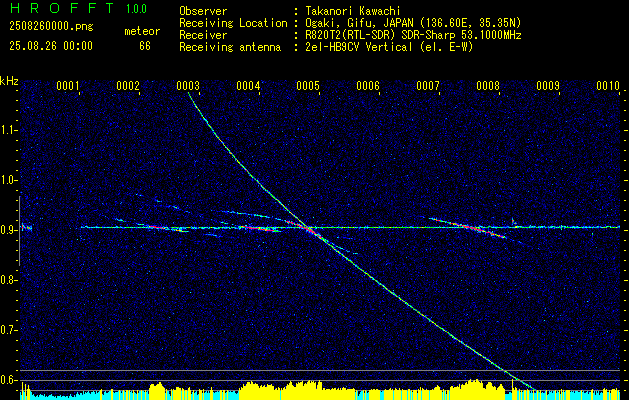Image resolution: width=629 pixels, height=400 pixels.
Task: Click the kHz axis unit label
Action: click(9, 81)
